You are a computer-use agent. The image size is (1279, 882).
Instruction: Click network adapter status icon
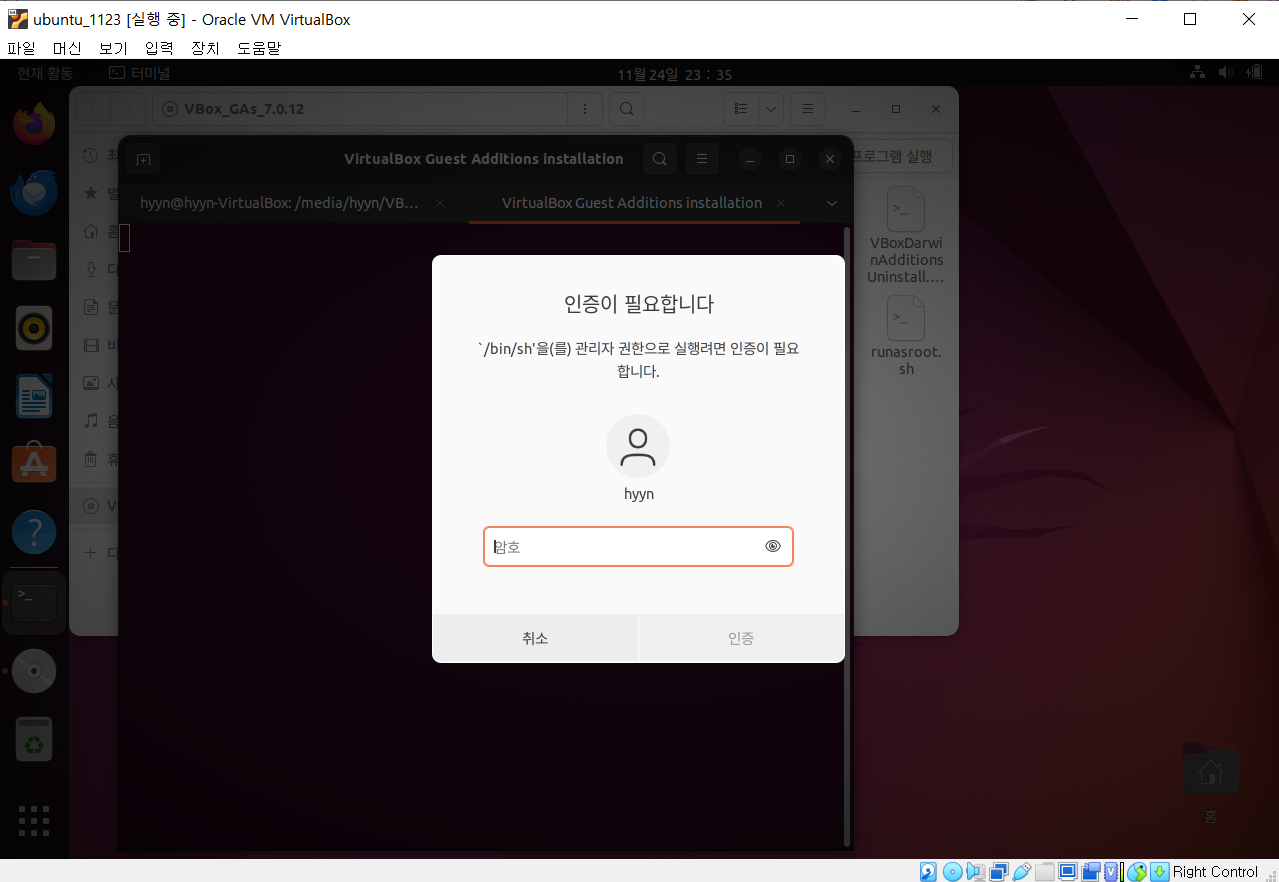click(x=998, y=872)
